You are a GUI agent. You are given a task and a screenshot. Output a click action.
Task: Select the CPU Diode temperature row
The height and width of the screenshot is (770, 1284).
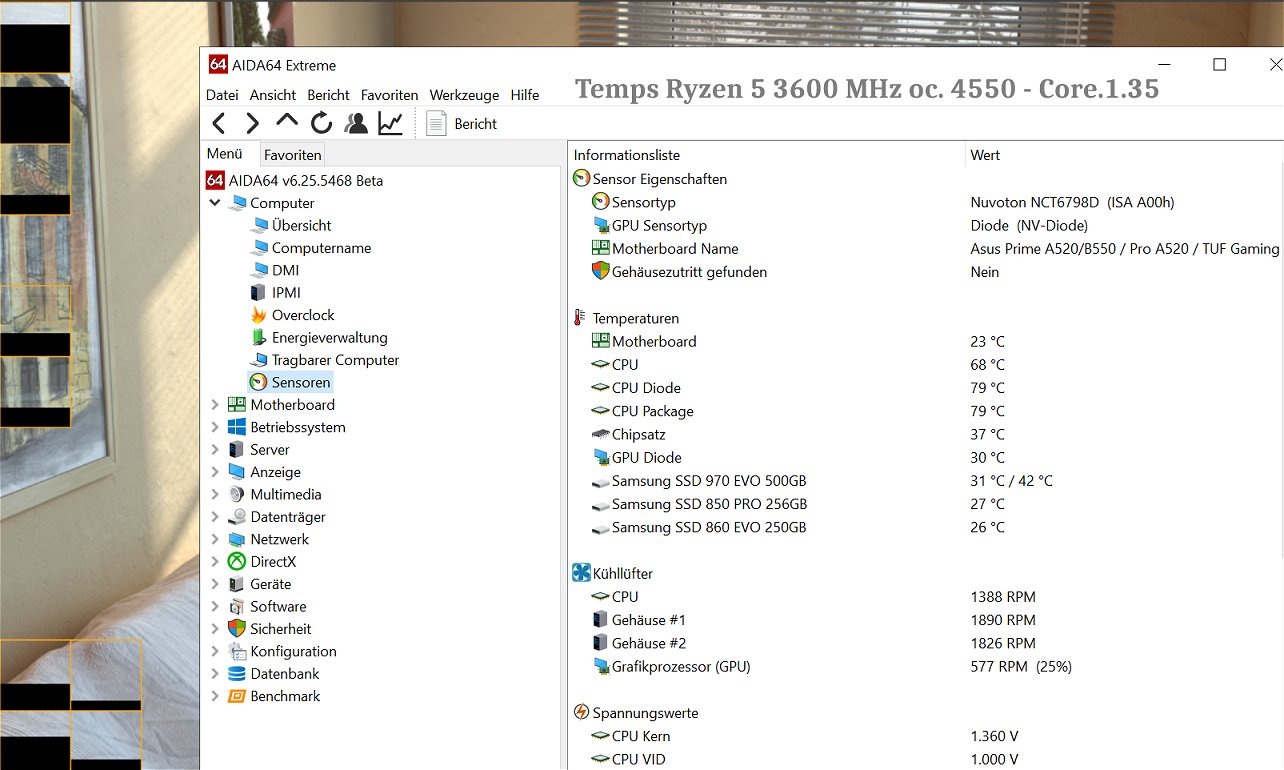(x=925, y=388)
